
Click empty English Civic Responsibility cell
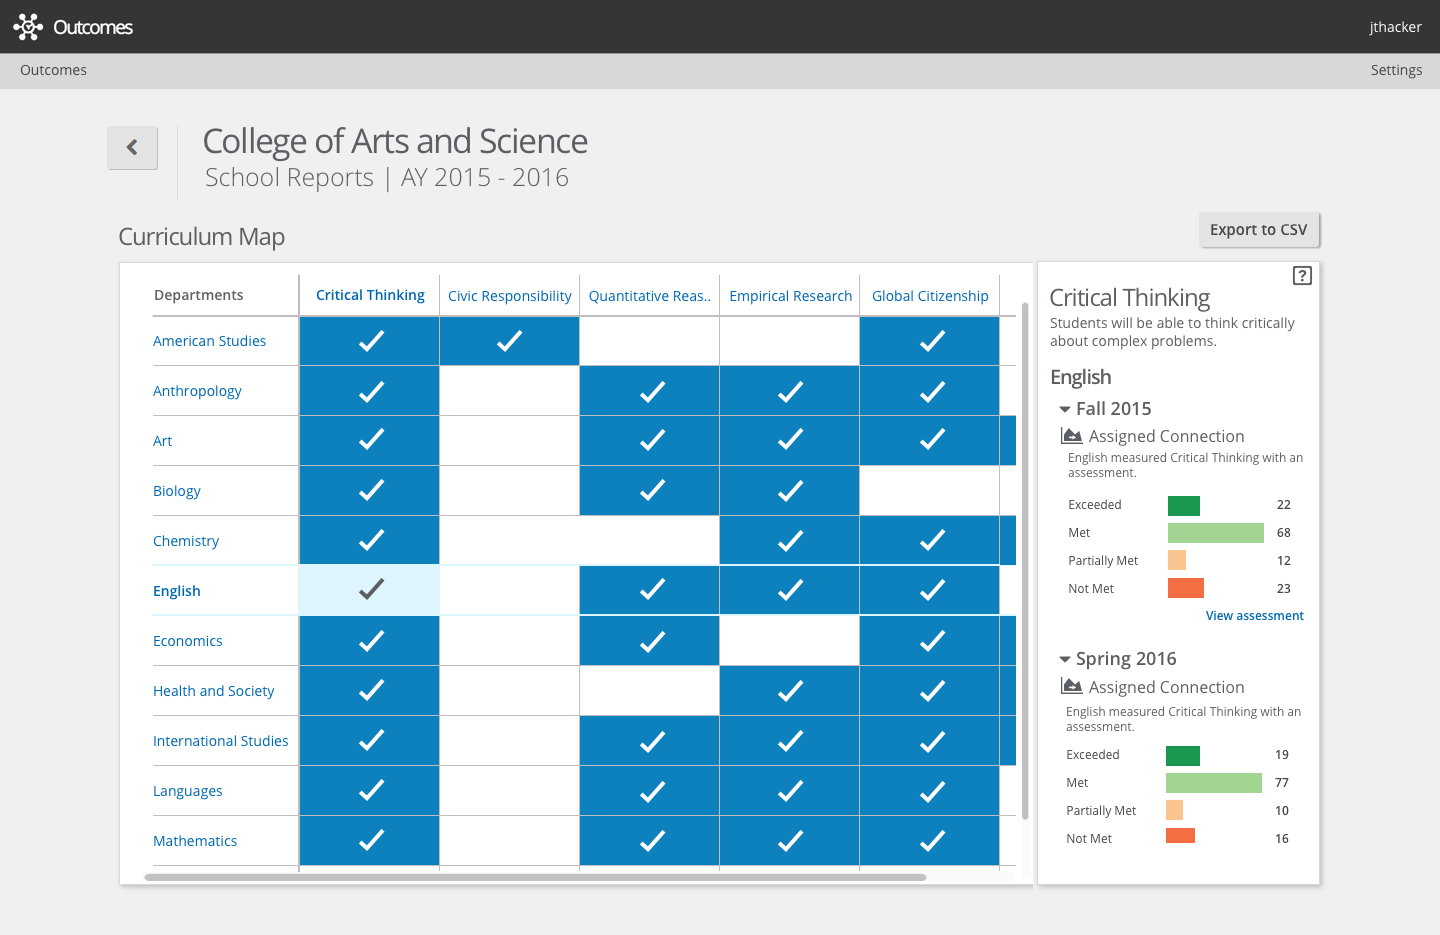pyautogui.click(x=509, y=591)
